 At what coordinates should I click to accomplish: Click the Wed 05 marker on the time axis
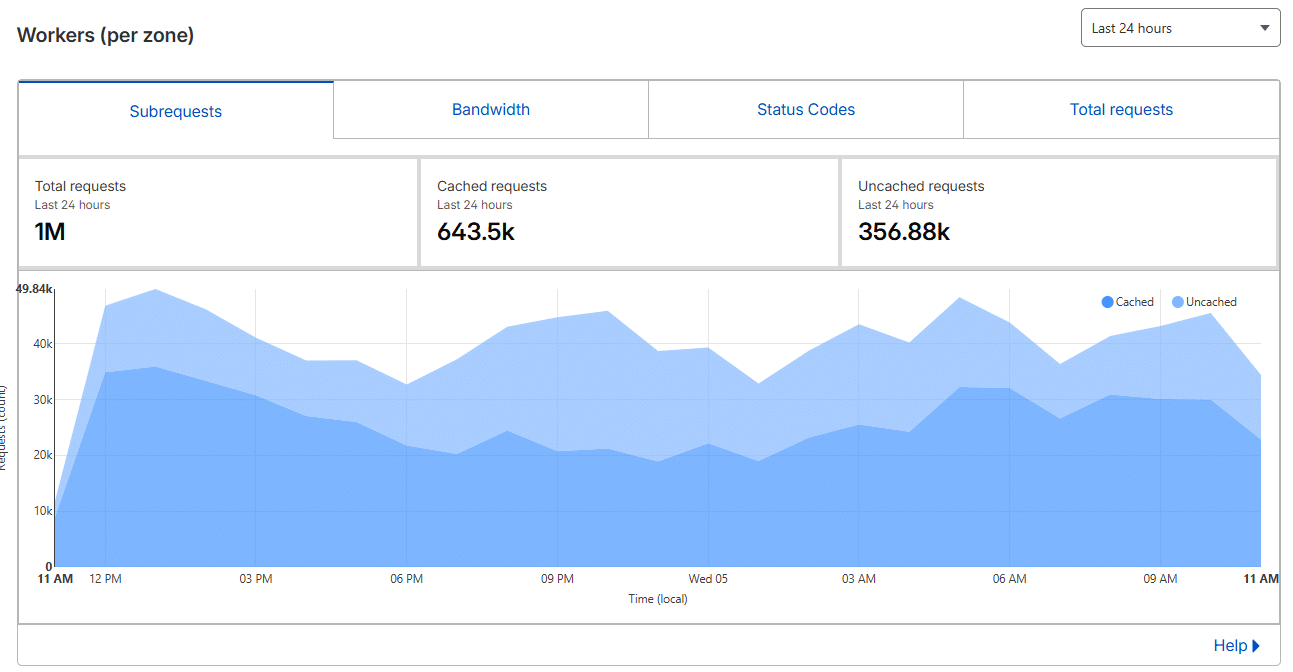tap(708, 579)
